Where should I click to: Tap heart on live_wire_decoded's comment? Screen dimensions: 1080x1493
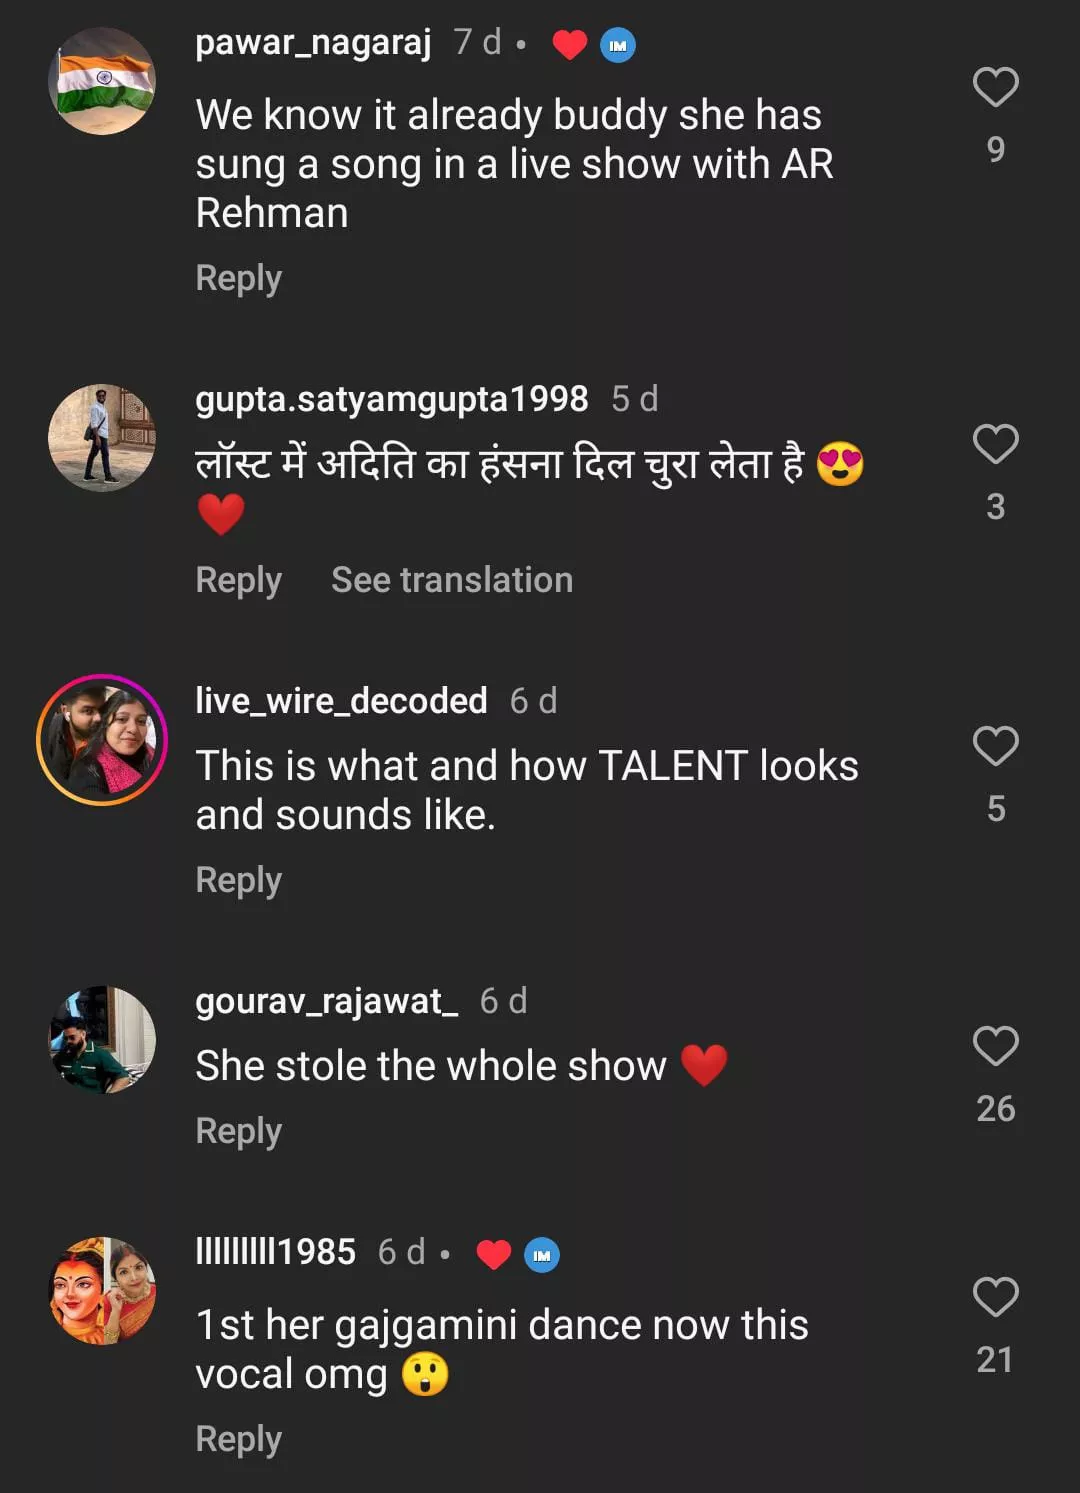pos(995,746)
